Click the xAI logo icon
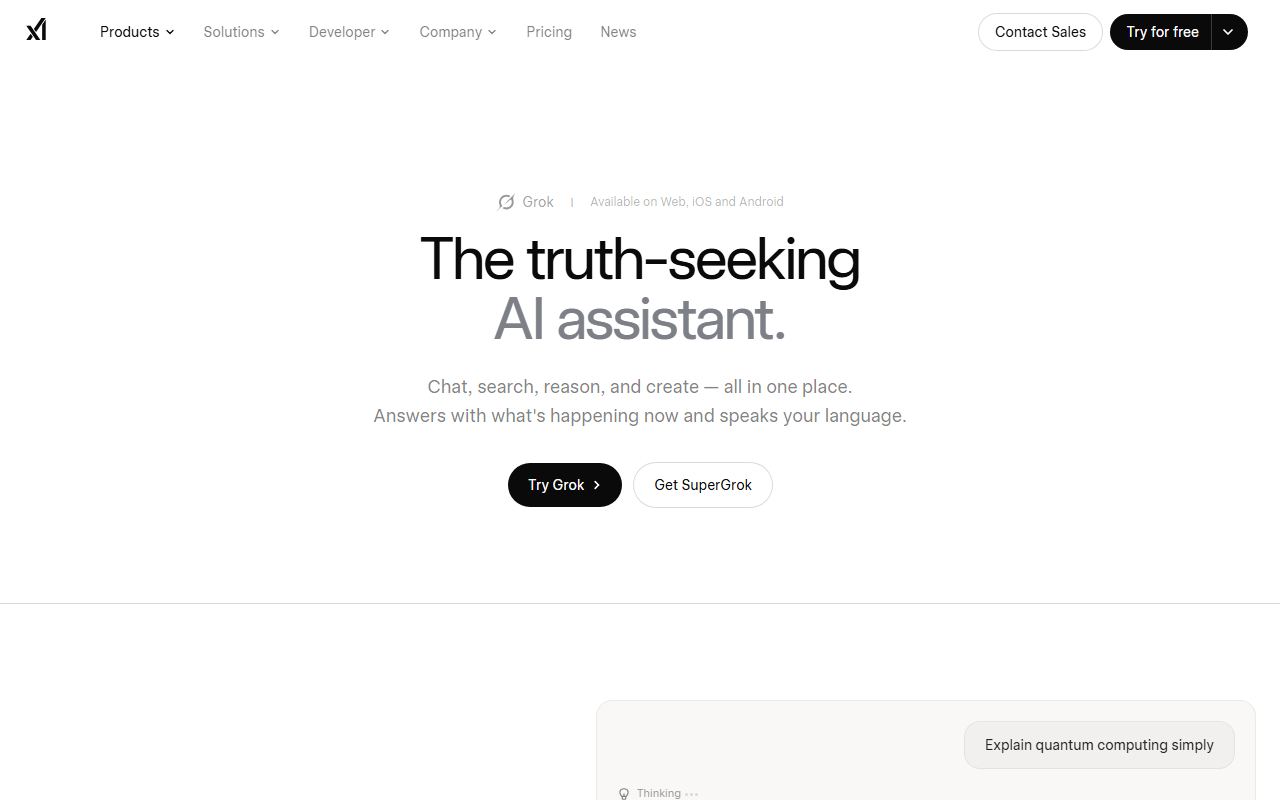The image size is (1280, 800). point(37,31)
